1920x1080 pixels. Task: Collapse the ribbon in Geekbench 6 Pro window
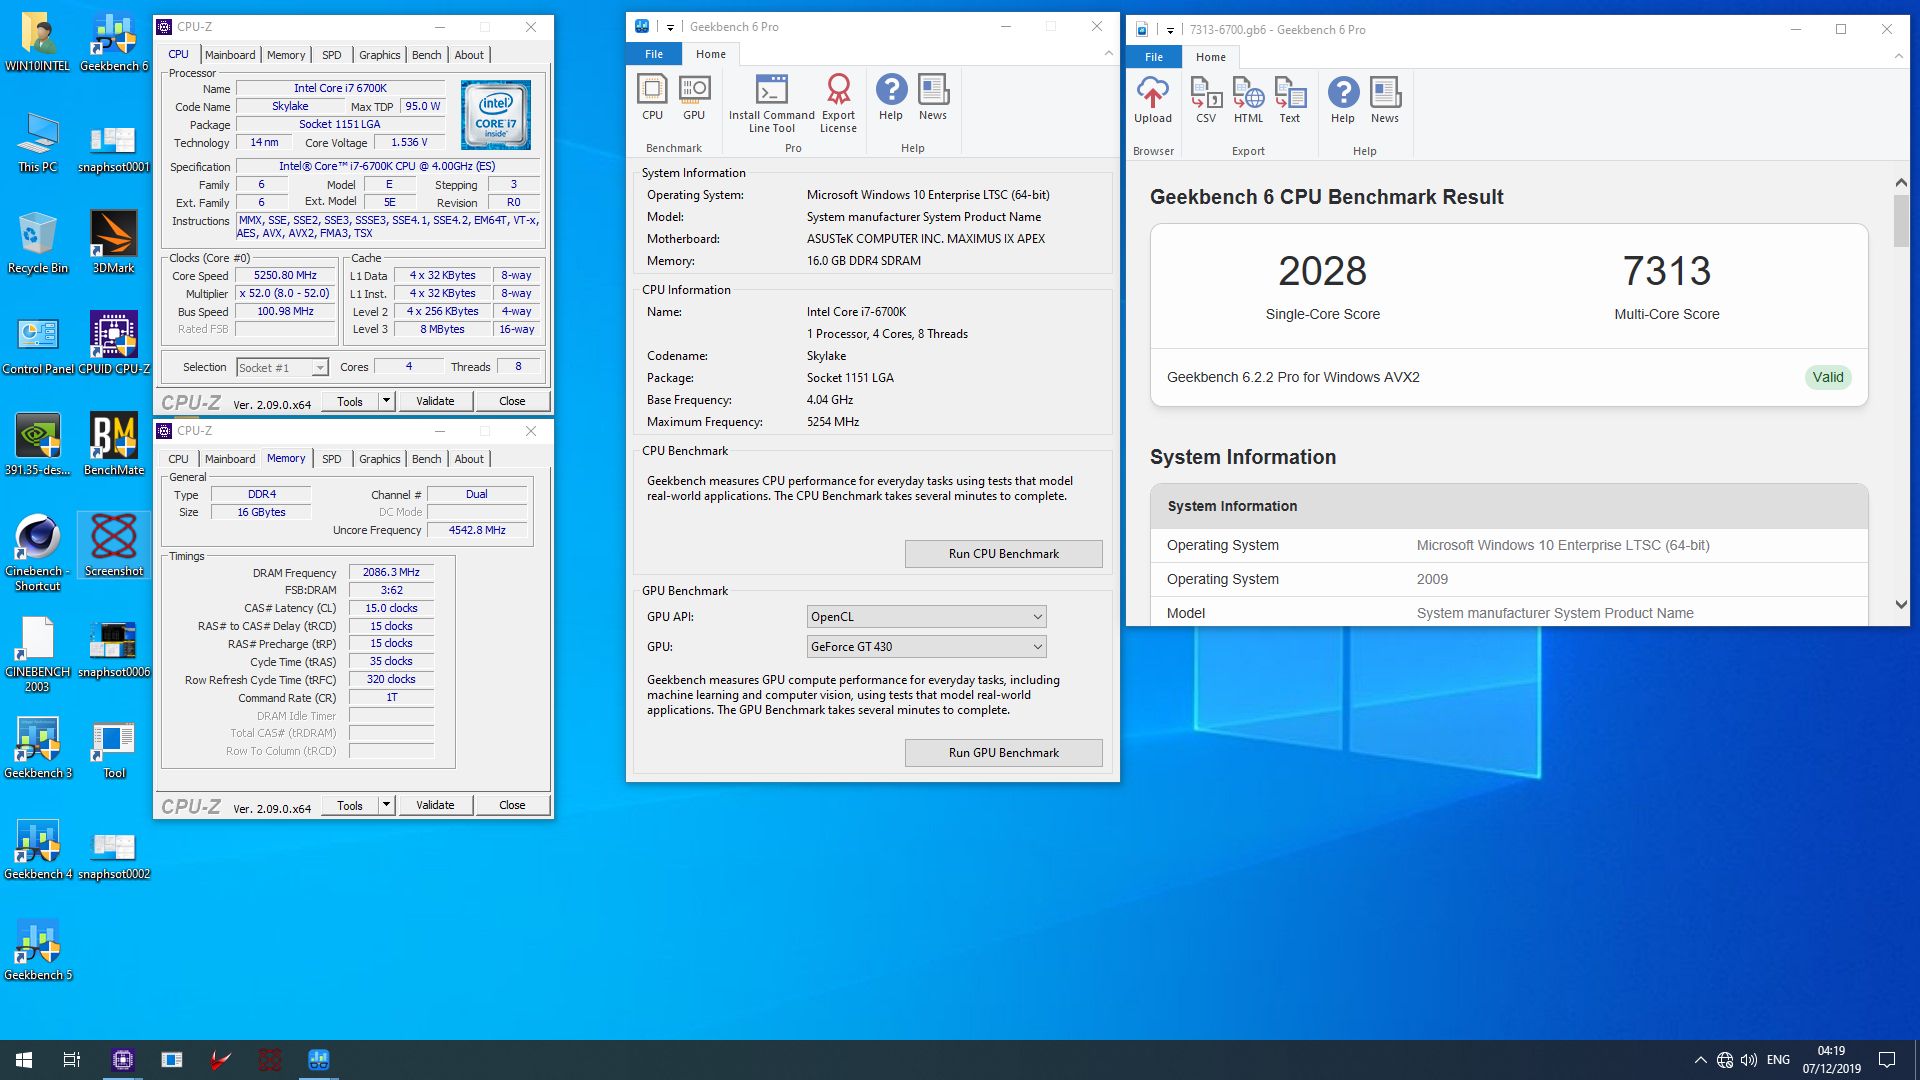pyautogui.click(x=1108, y=53)
